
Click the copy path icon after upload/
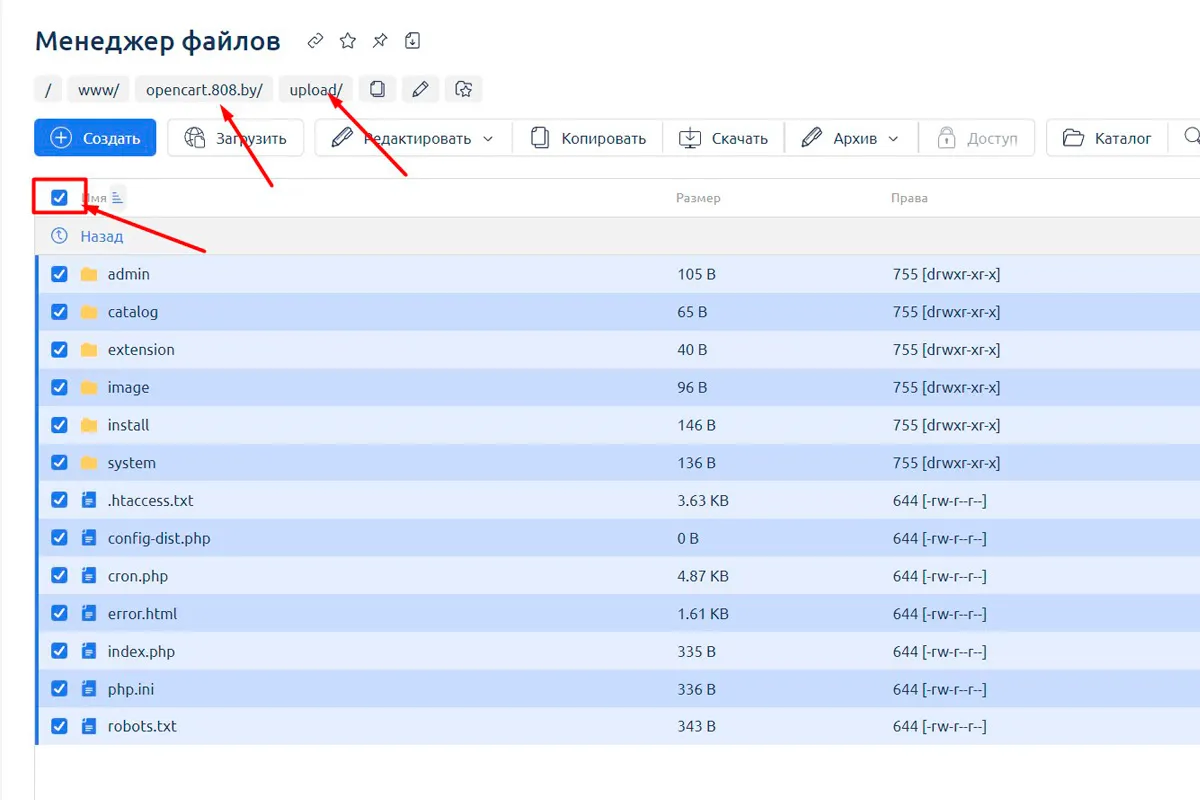point(377,89)
